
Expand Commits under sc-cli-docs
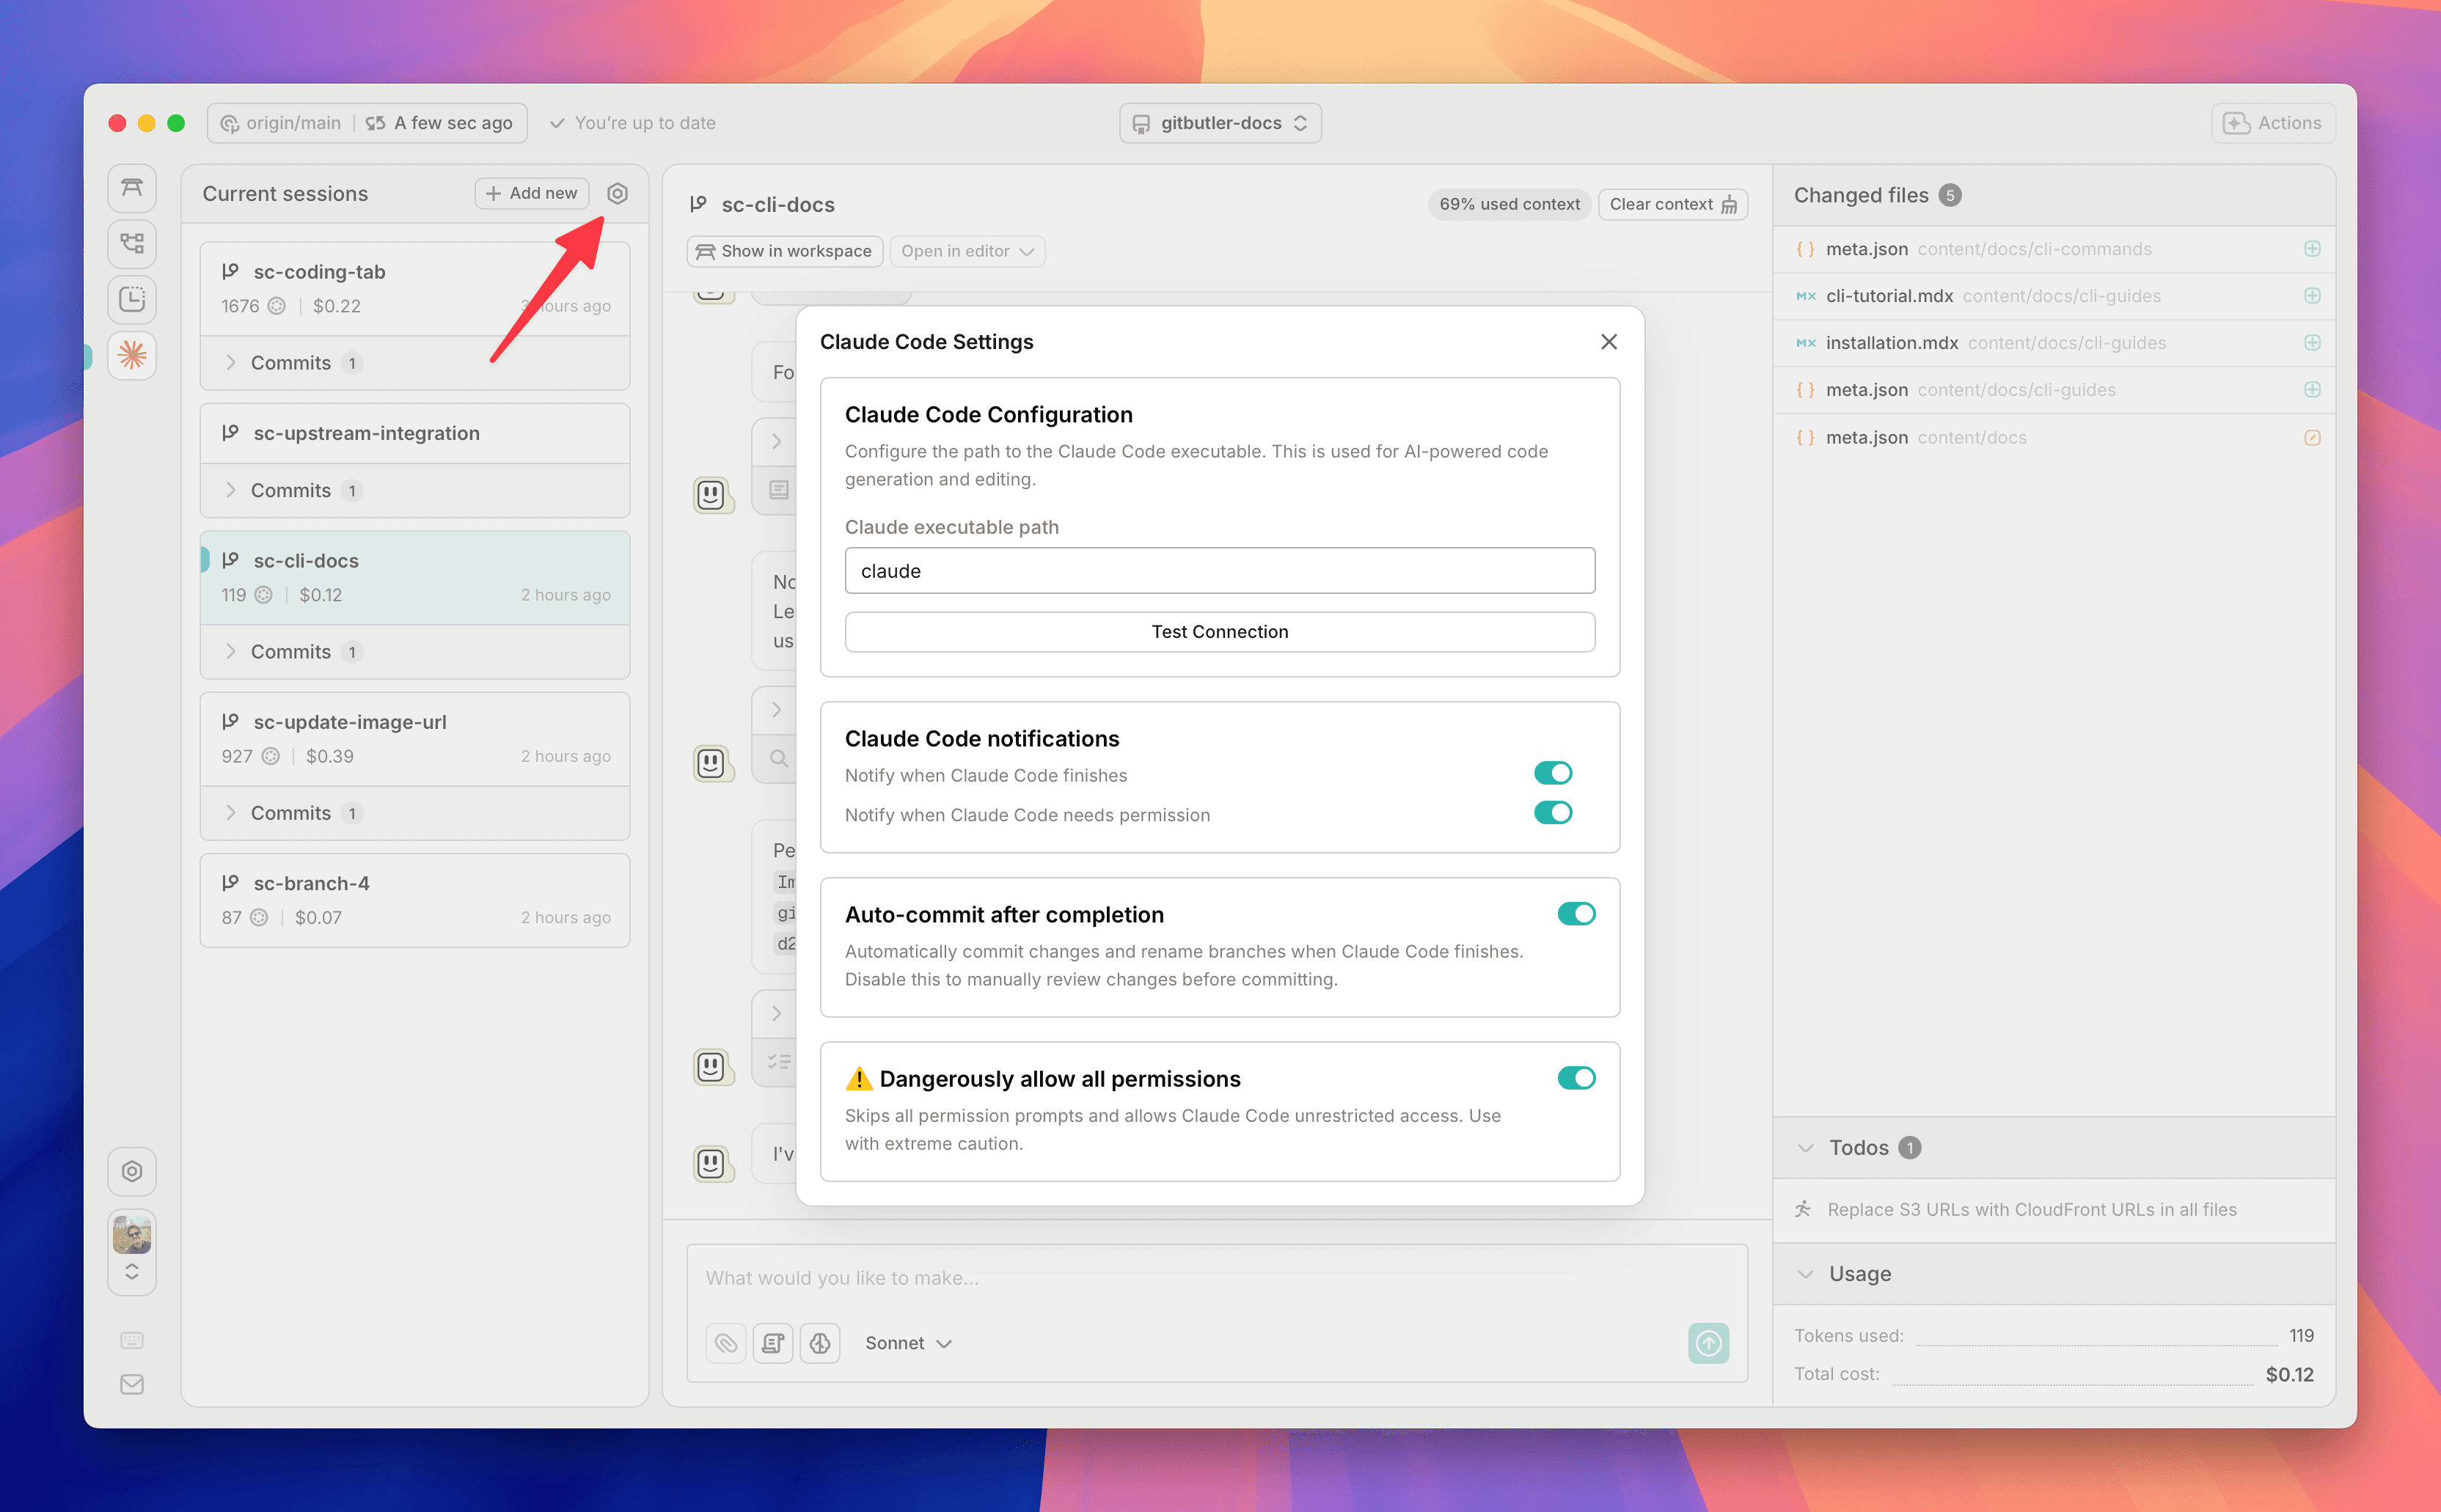coord(290,651)
